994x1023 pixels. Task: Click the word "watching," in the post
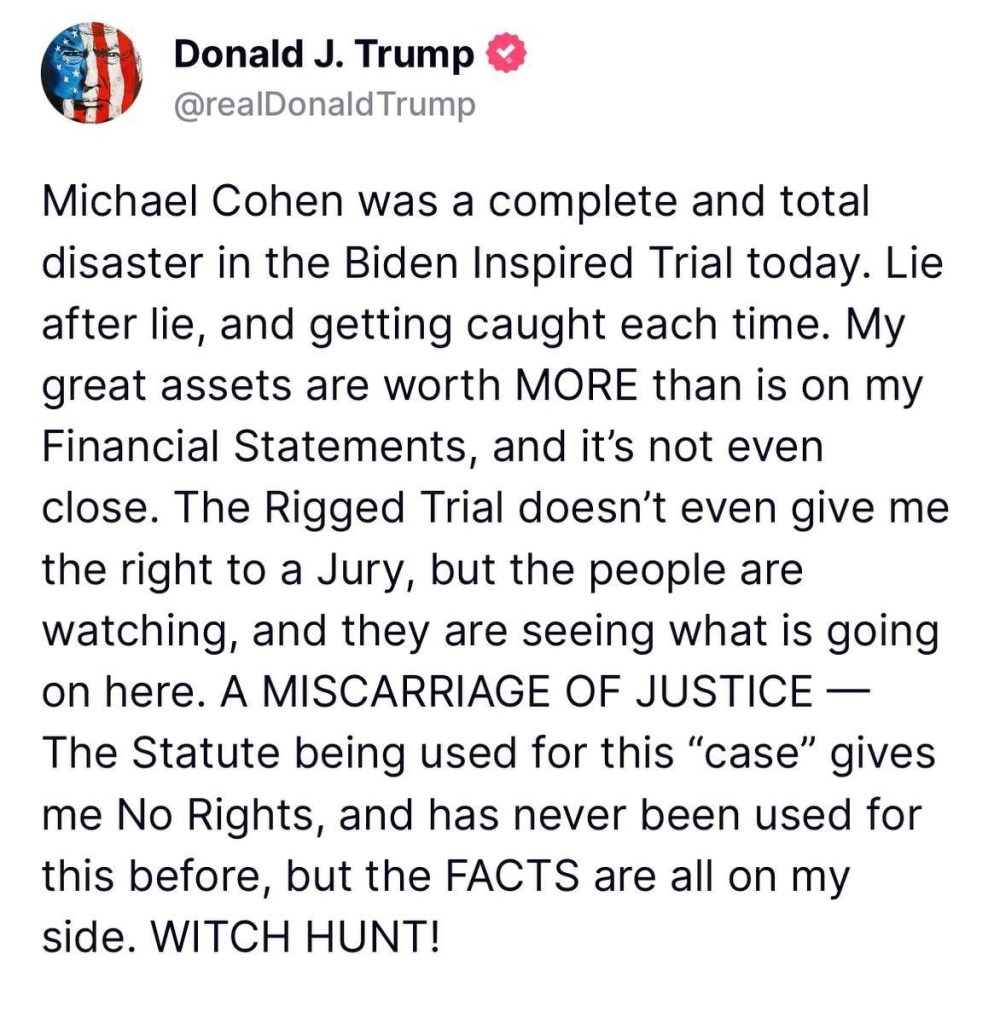click(138, 631)
